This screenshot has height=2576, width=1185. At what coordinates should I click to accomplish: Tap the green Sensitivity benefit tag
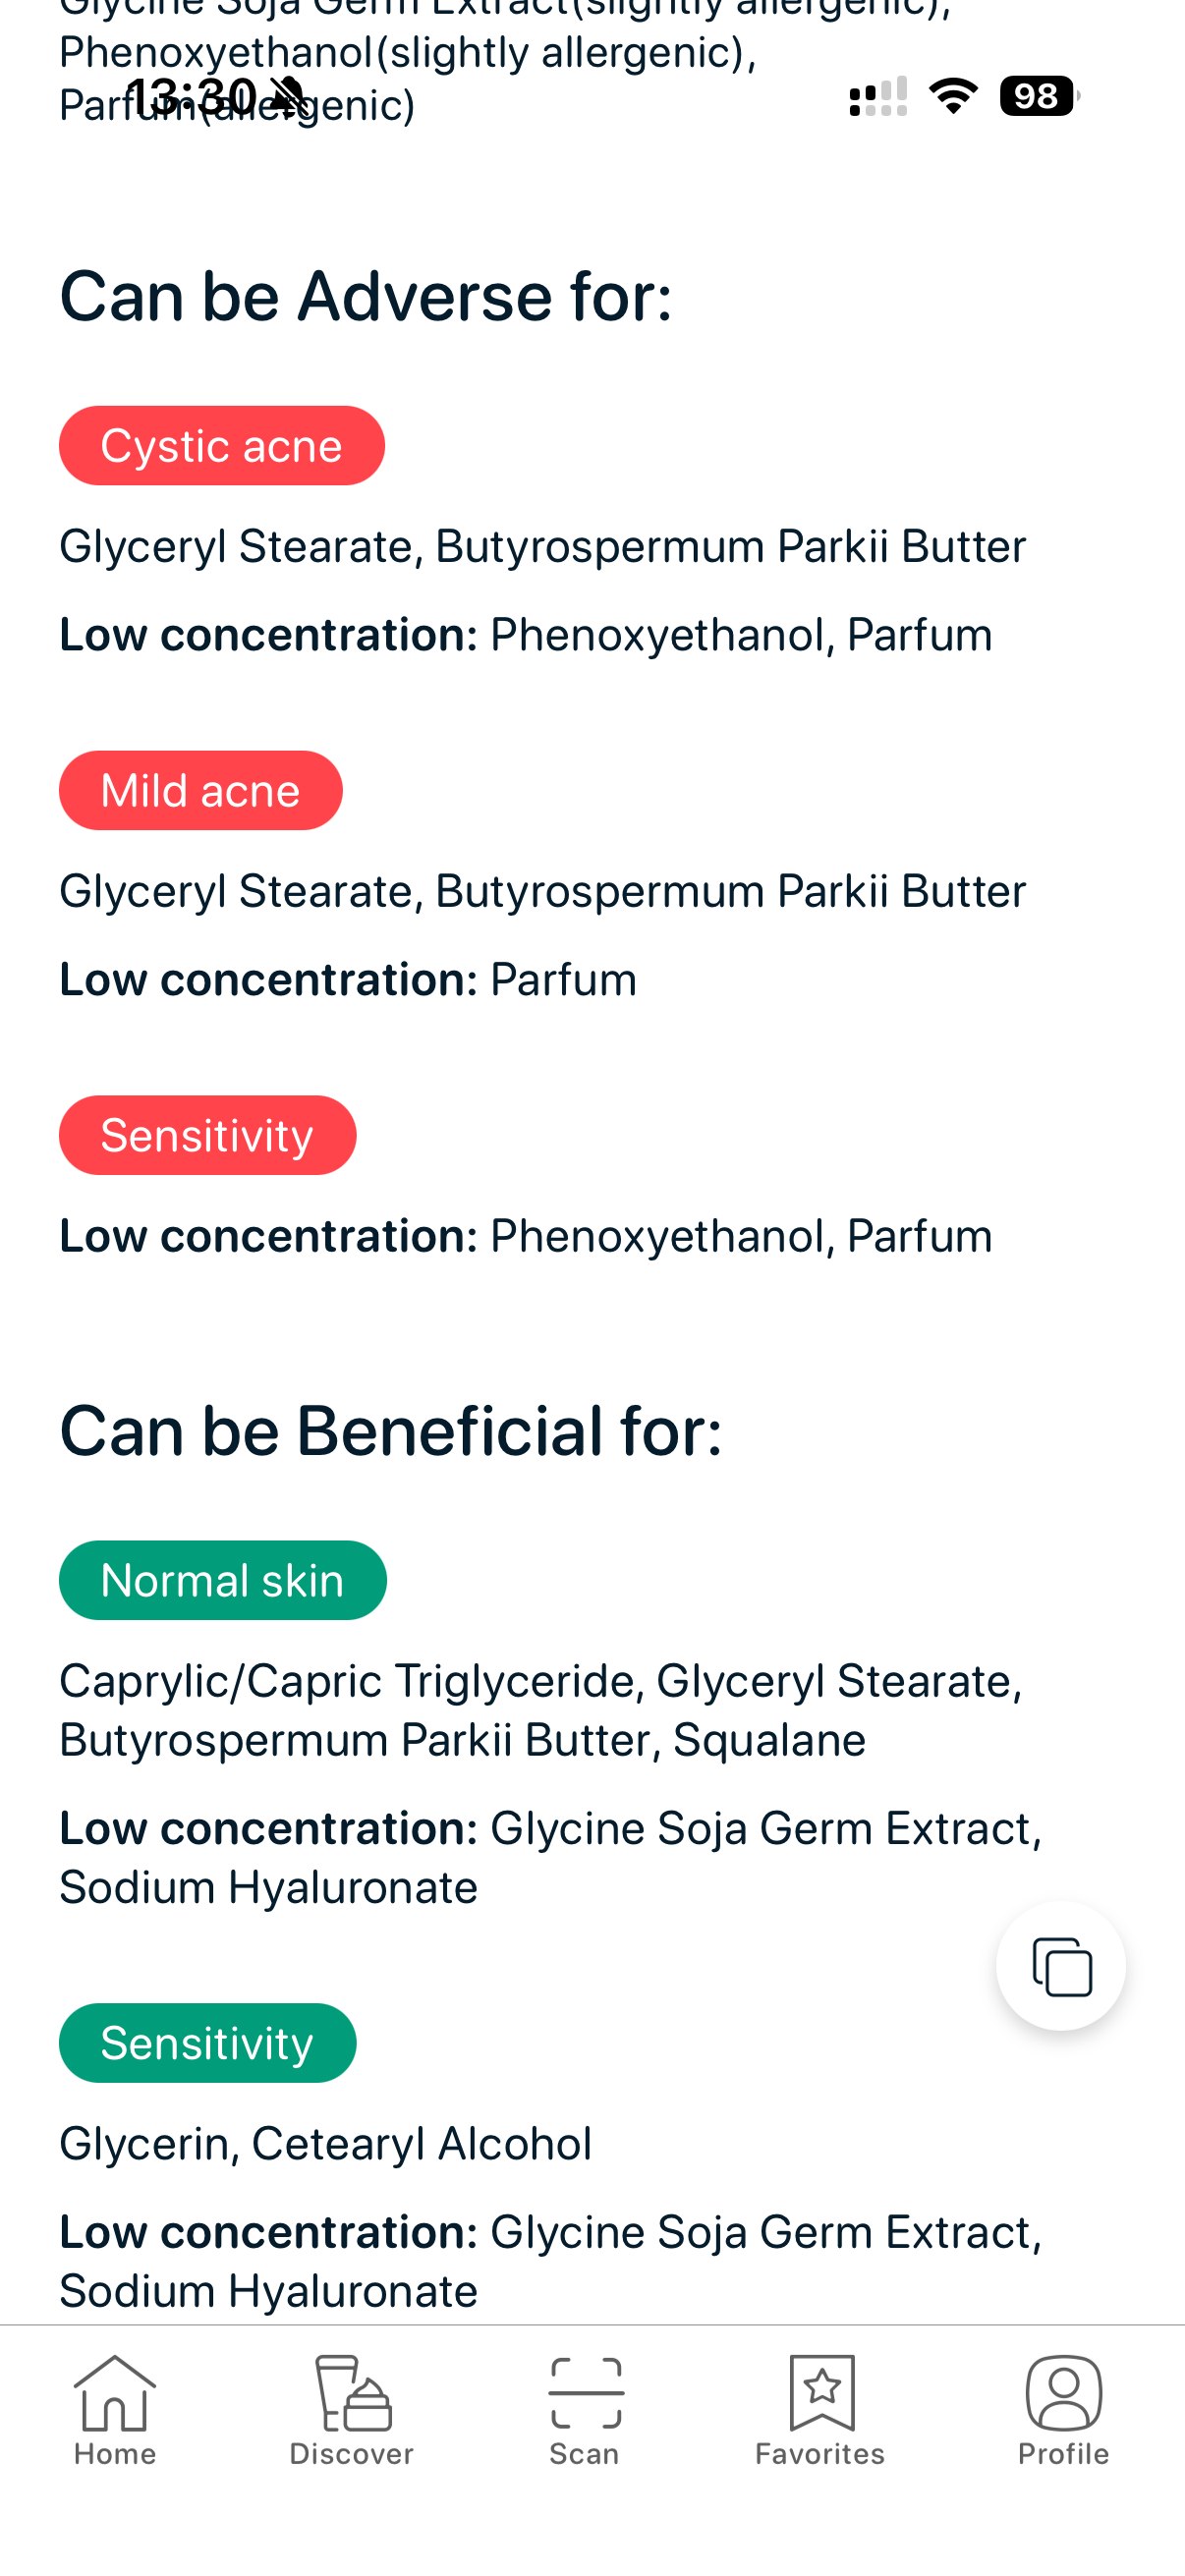click(x=208, y=2043)
